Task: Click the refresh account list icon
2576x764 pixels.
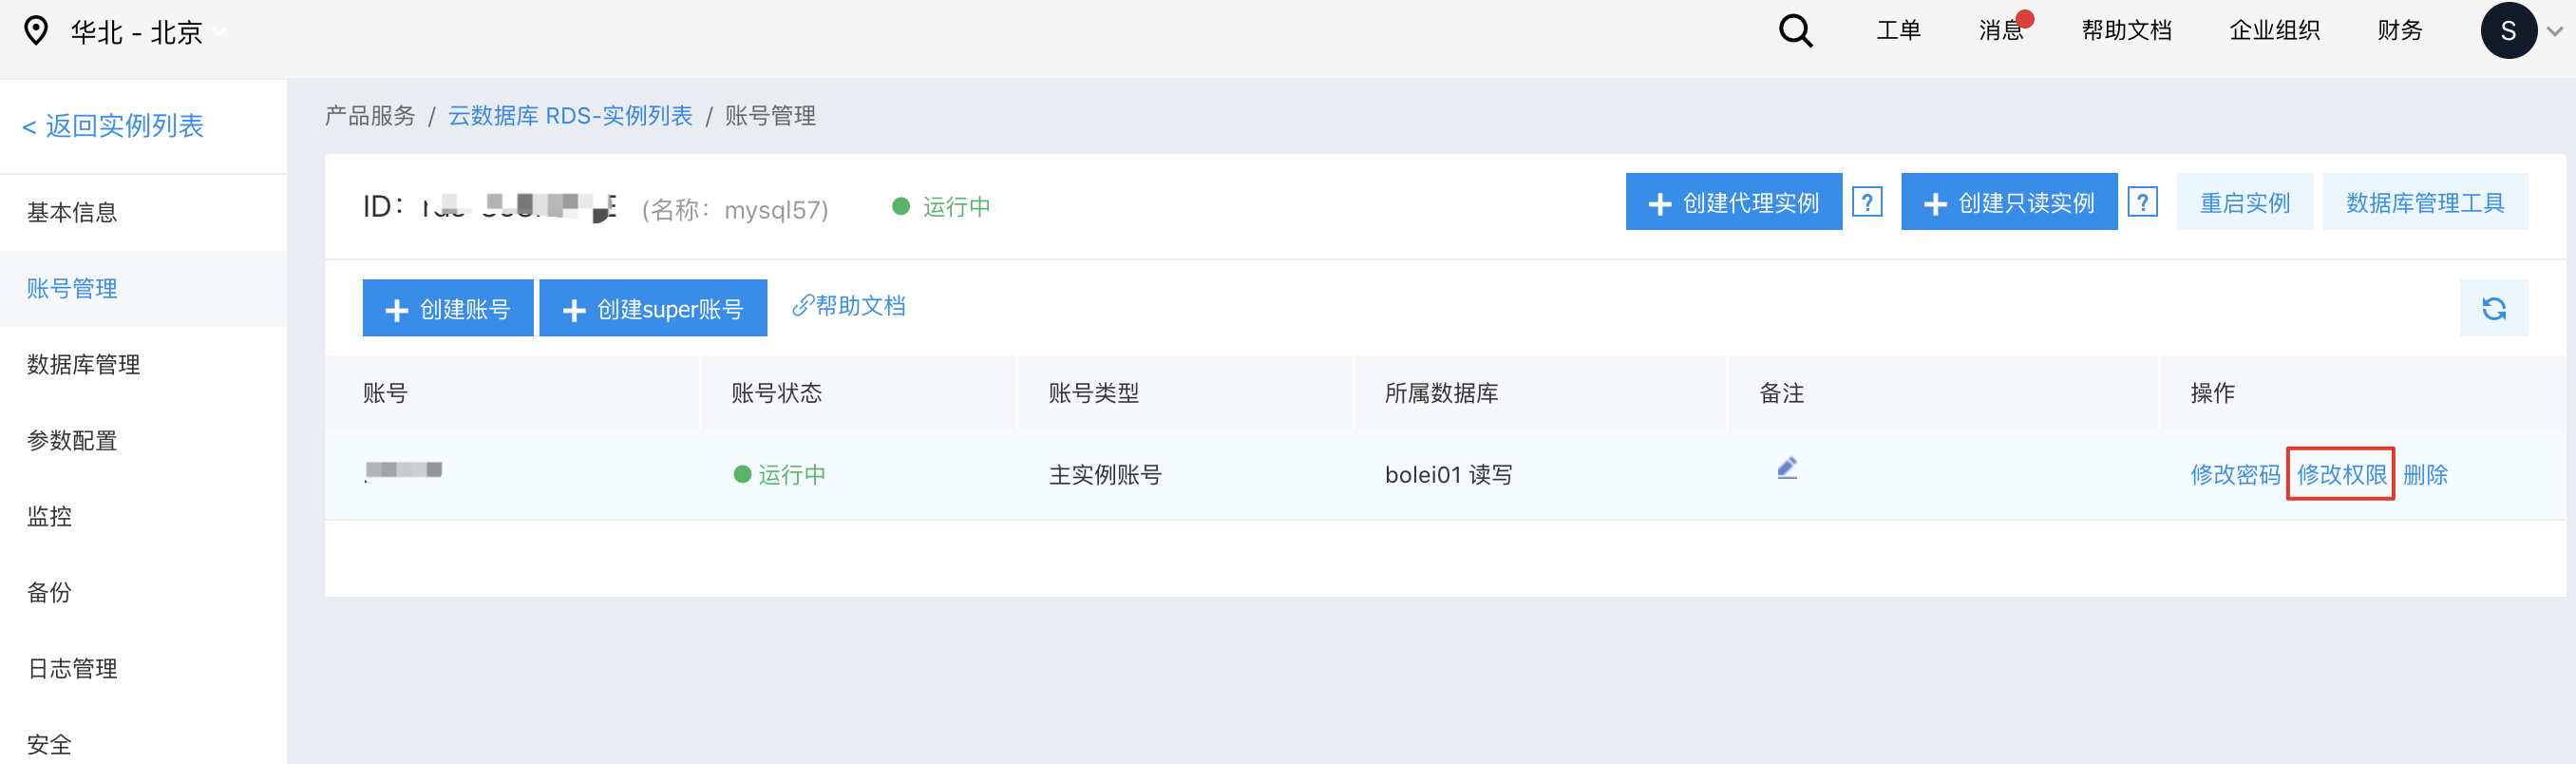Action: [x=2493, y=308]
